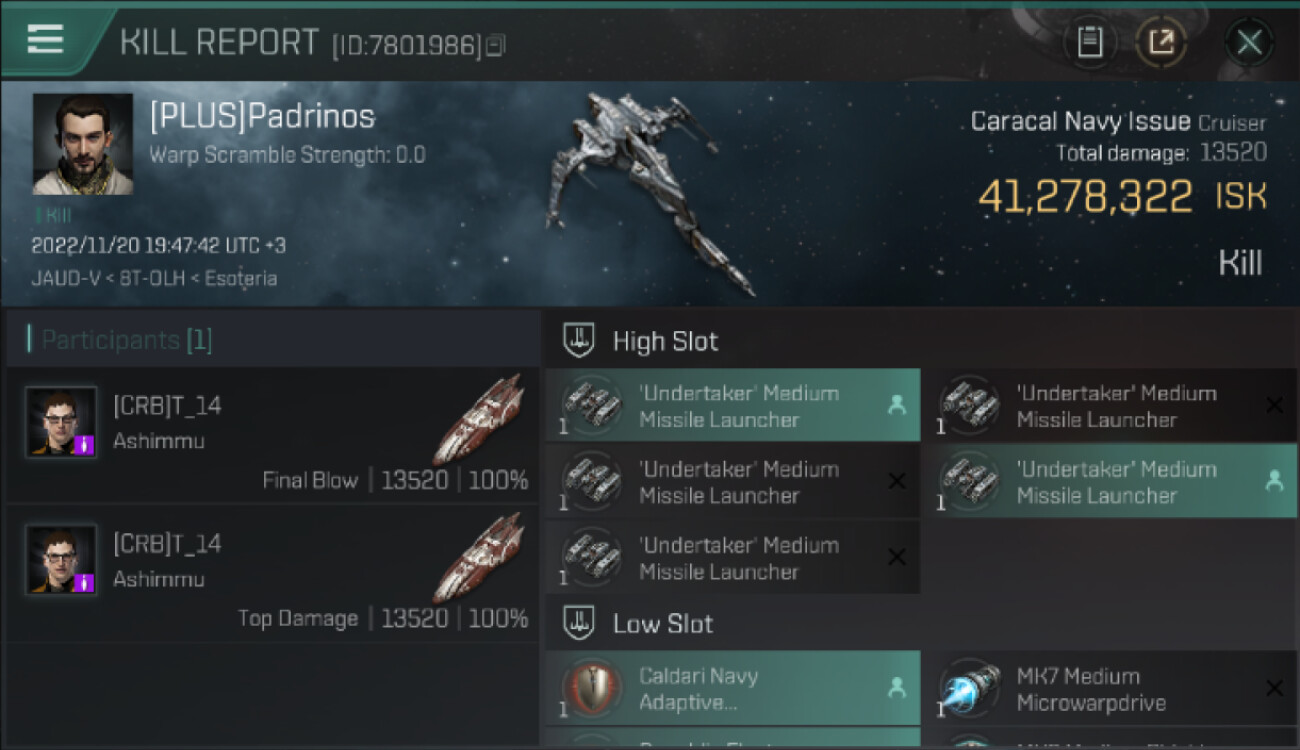Click the Ashimmu ship icon on Final Blow row
This screenshot has width=1300, height=750.
click(478, 420)
